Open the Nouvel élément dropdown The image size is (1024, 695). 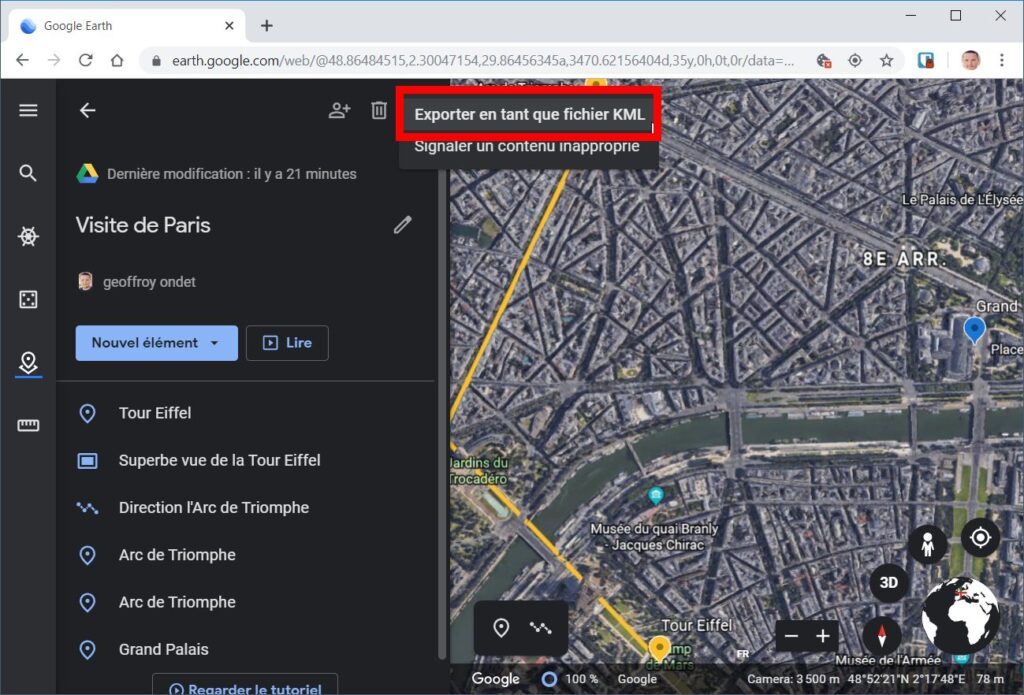pos(157,343)
